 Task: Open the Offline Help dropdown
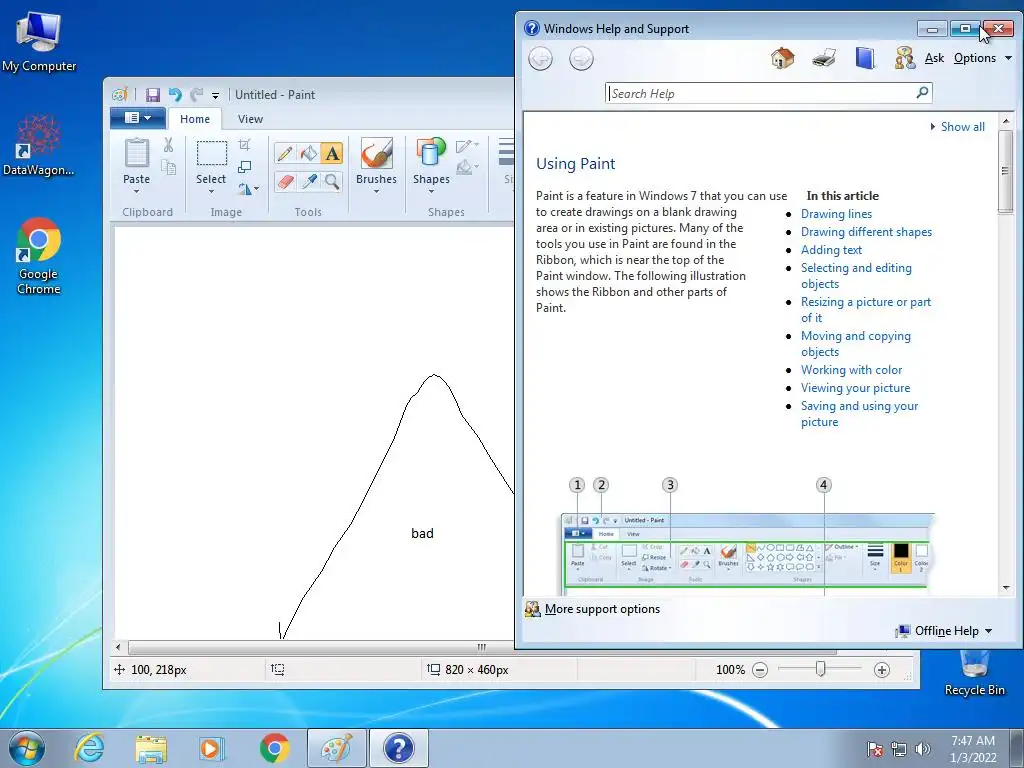click(944, 631)
